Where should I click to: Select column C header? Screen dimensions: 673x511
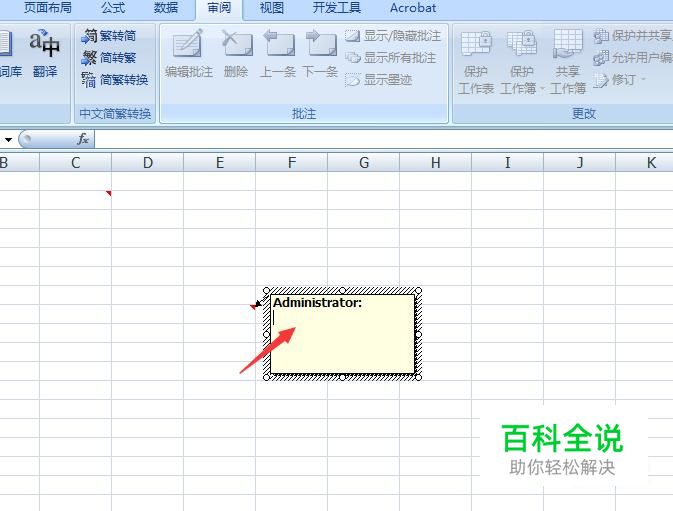click(x=76, y=163)
